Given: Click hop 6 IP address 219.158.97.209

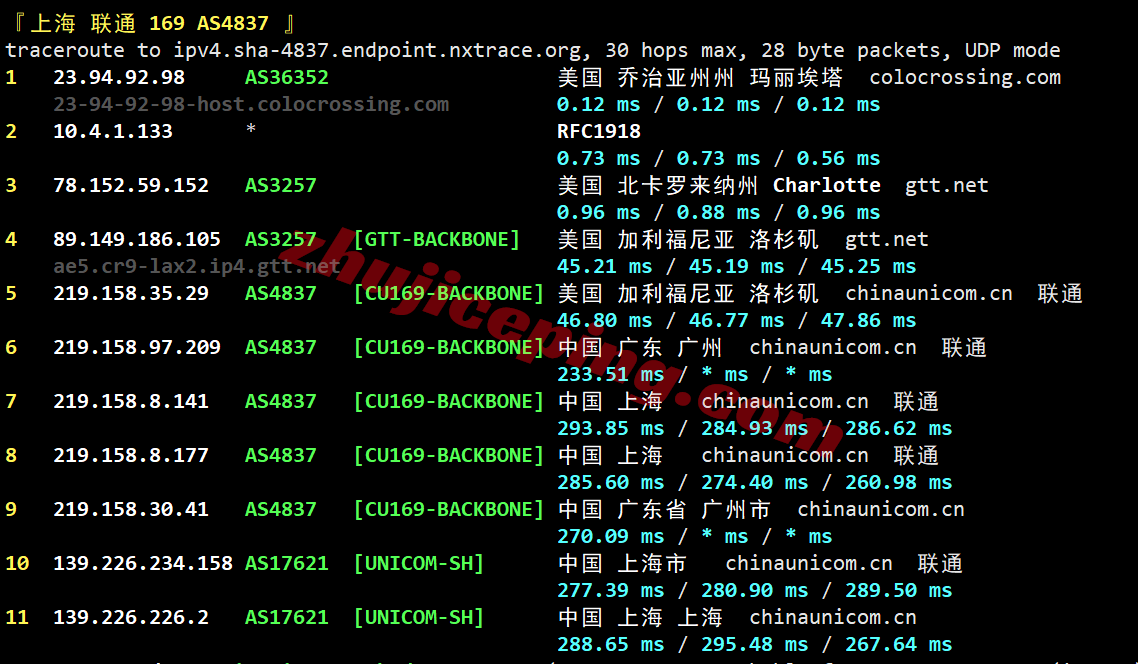Looking at the screenshot, I should [137, 347].
